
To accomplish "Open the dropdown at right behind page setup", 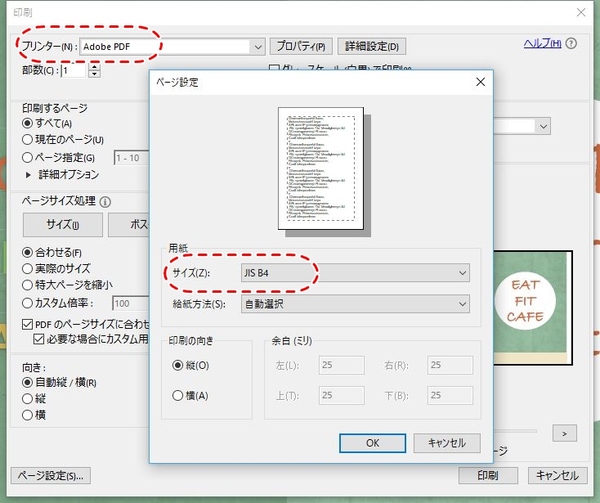I will (543, 126).
